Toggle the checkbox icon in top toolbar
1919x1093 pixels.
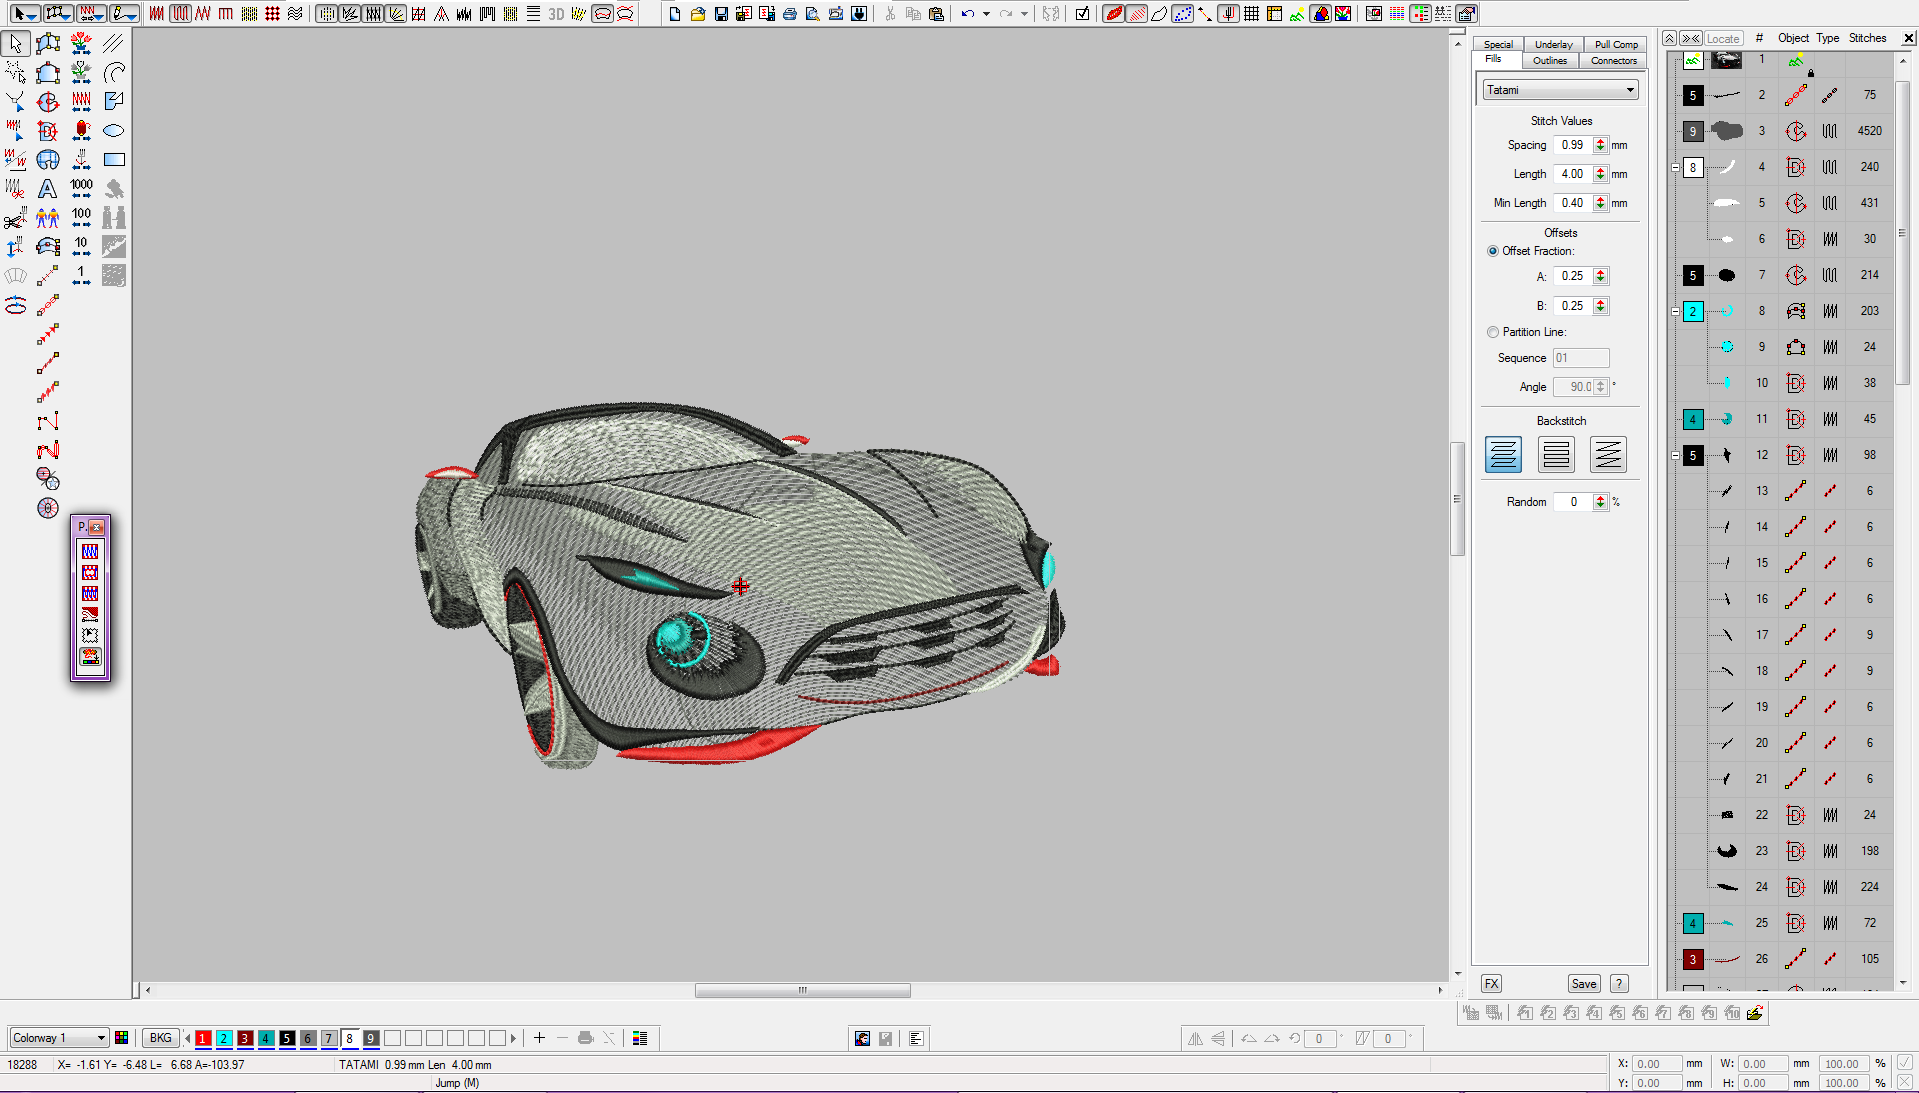click(x=1082, y=14)
